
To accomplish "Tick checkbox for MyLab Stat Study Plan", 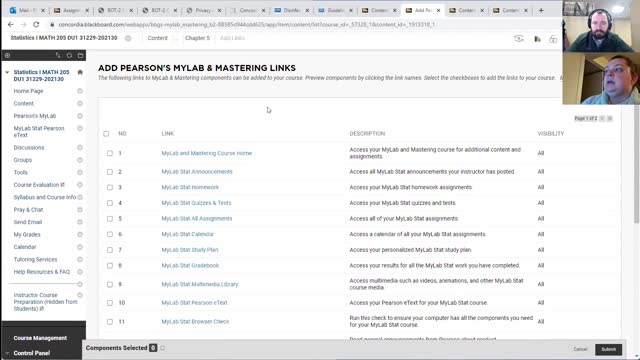I will (x=110, y=250).
